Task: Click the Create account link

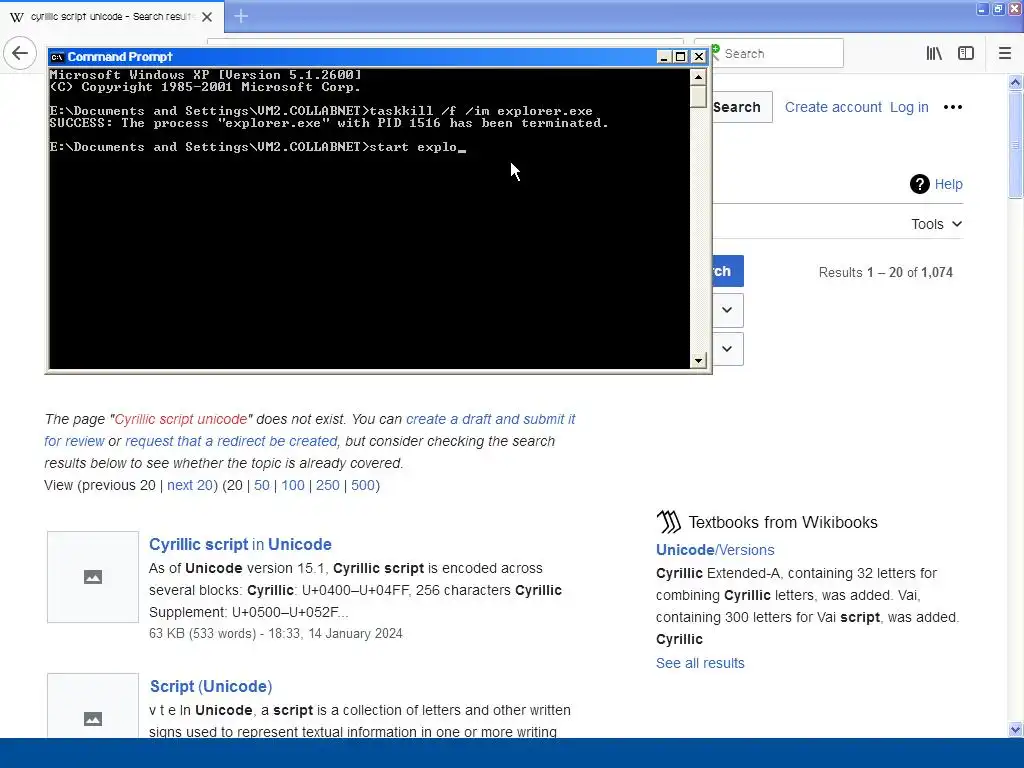Action: click(833, 107)
